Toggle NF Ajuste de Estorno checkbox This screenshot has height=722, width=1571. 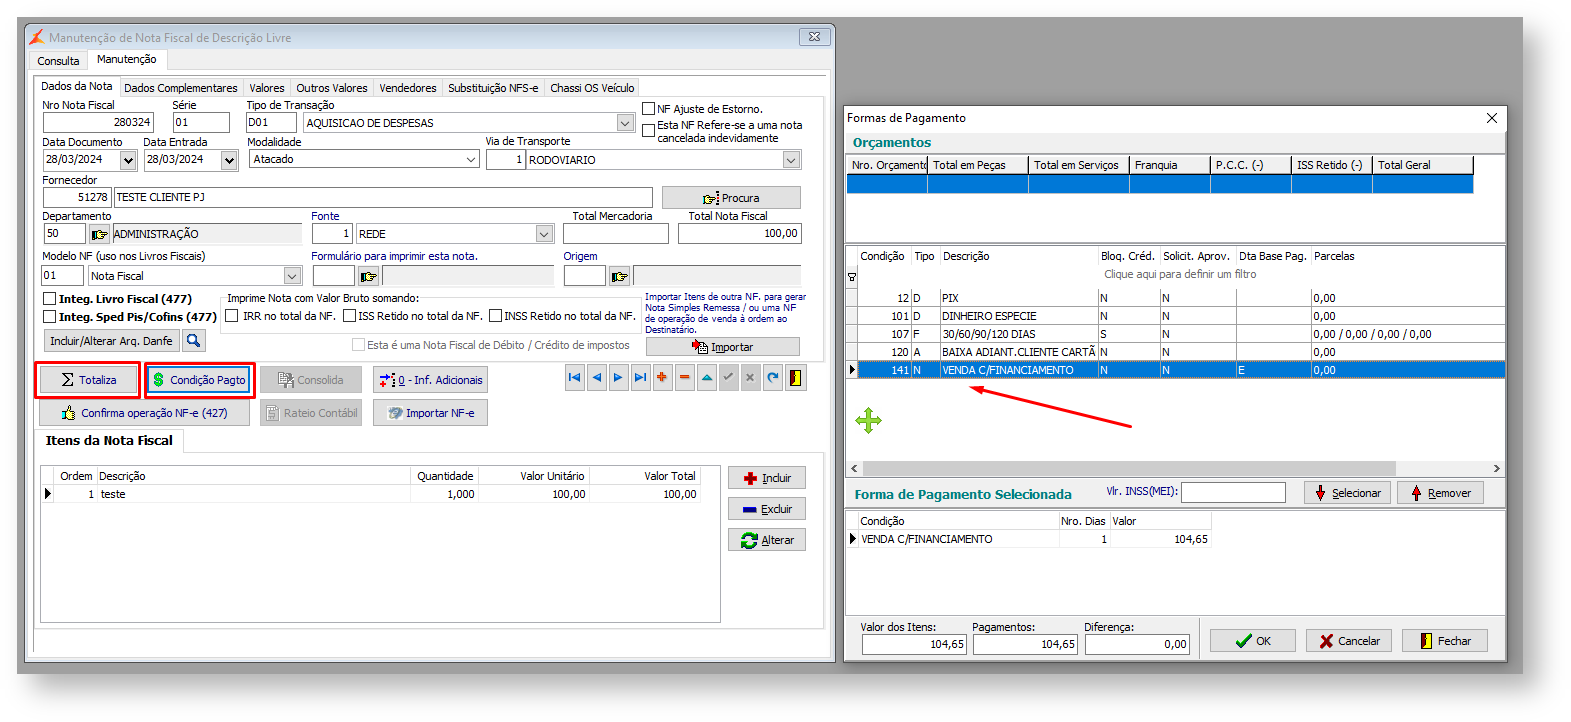[x=648, y=109]
